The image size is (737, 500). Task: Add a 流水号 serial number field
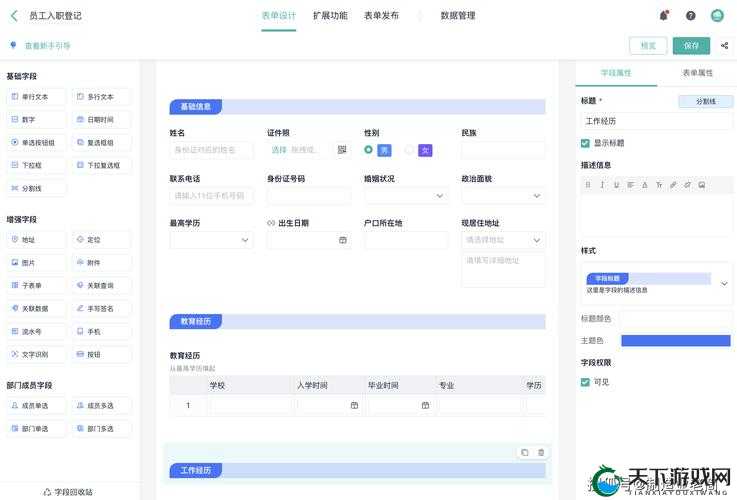click(x=36, y=331)
